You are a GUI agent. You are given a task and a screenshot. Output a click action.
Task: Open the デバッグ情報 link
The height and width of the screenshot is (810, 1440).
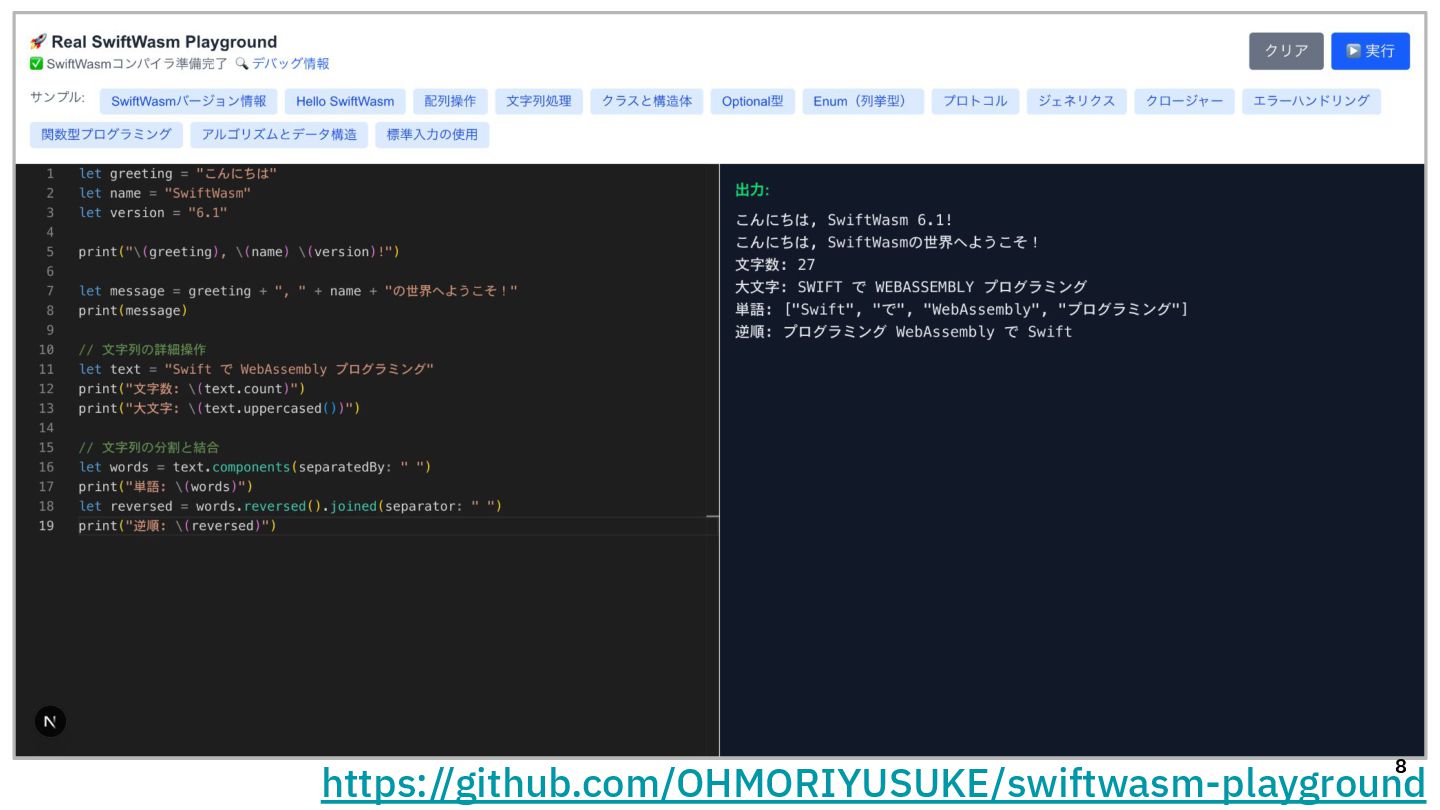290,63
